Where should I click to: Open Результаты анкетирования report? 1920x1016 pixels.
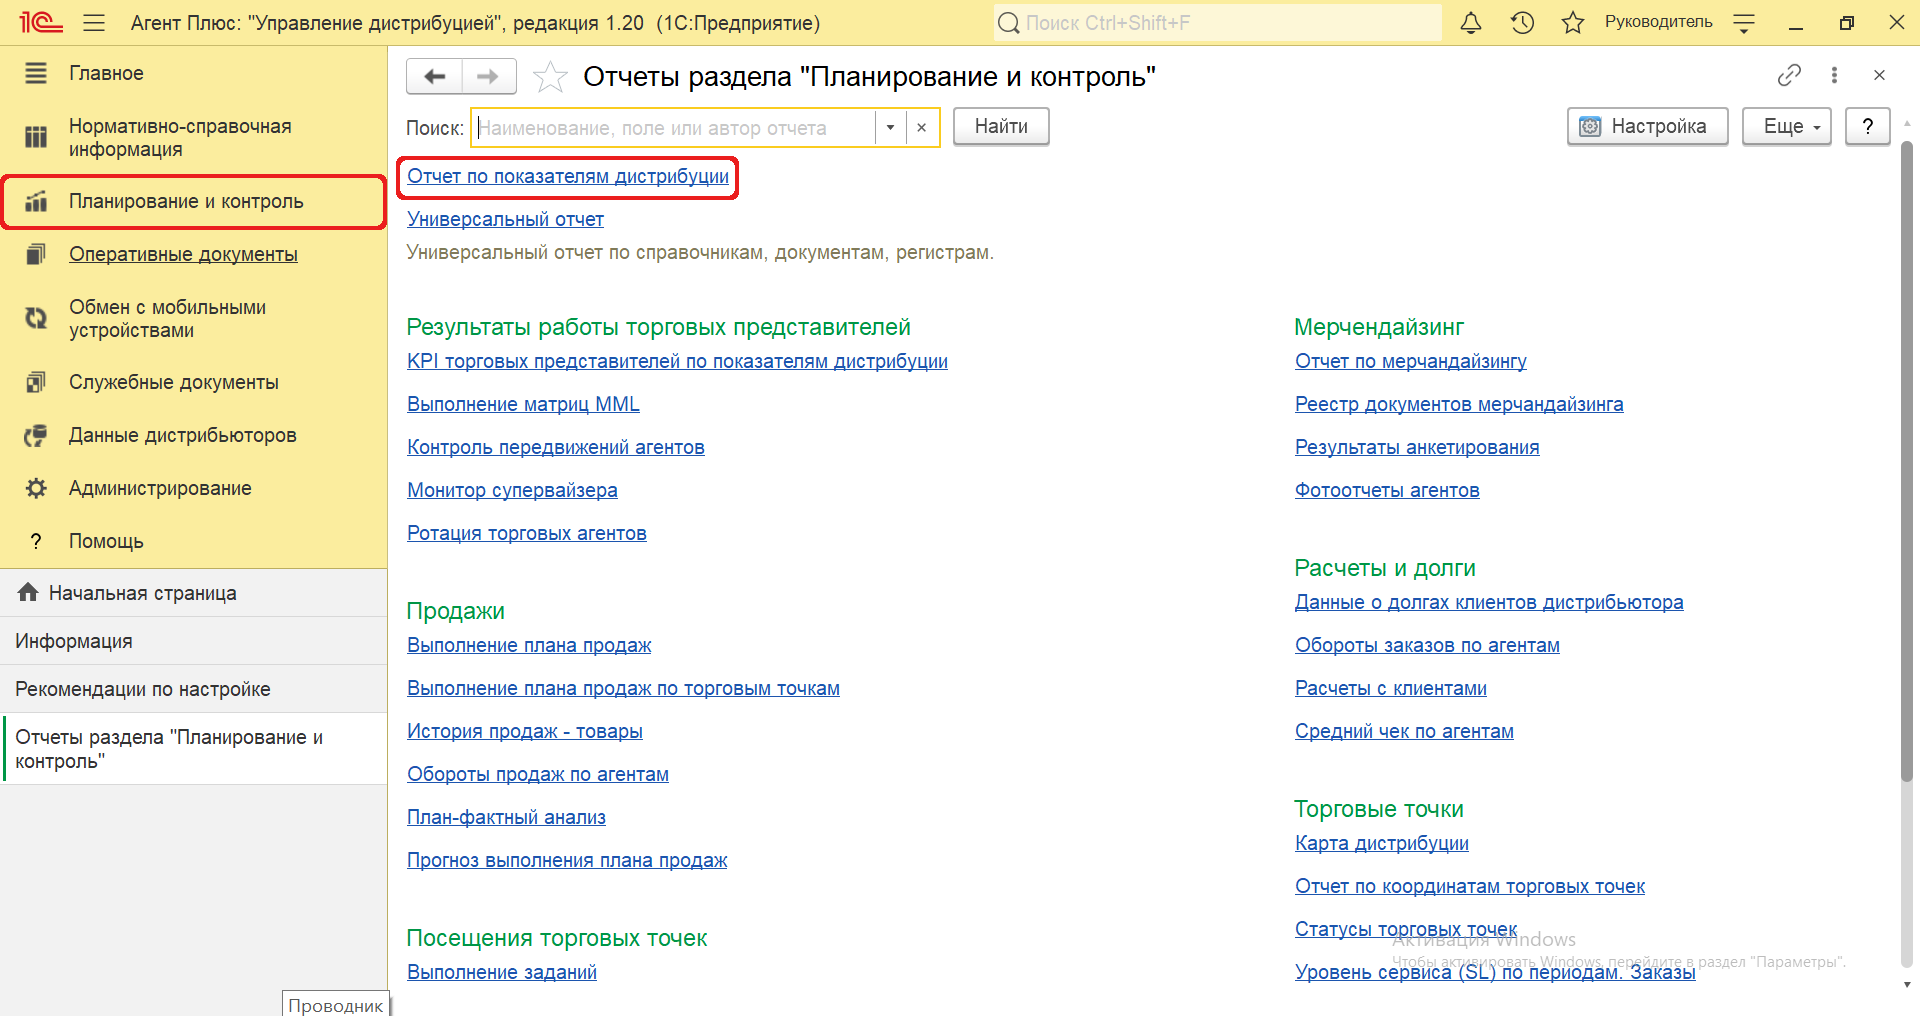(x=1417, y=448)
